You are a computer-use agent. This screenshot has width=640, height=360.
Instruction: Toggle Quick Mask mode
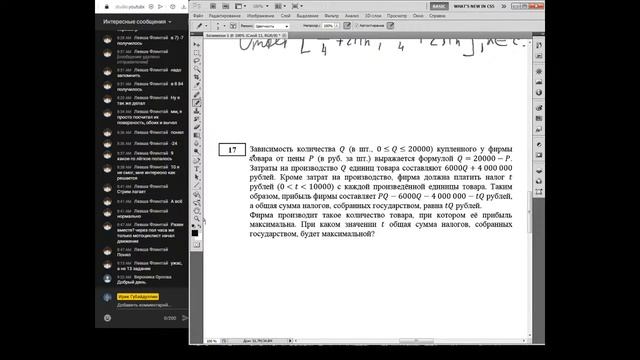click(x=197, y=244)
